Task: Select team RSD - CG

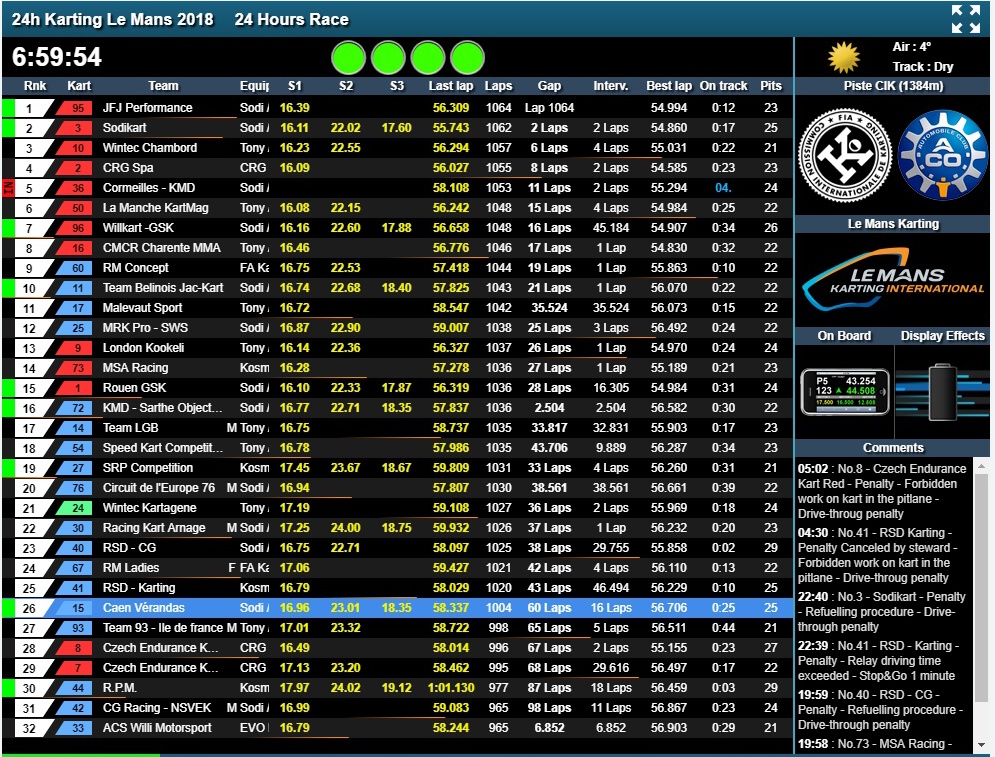Action: [x=129, y=548]
